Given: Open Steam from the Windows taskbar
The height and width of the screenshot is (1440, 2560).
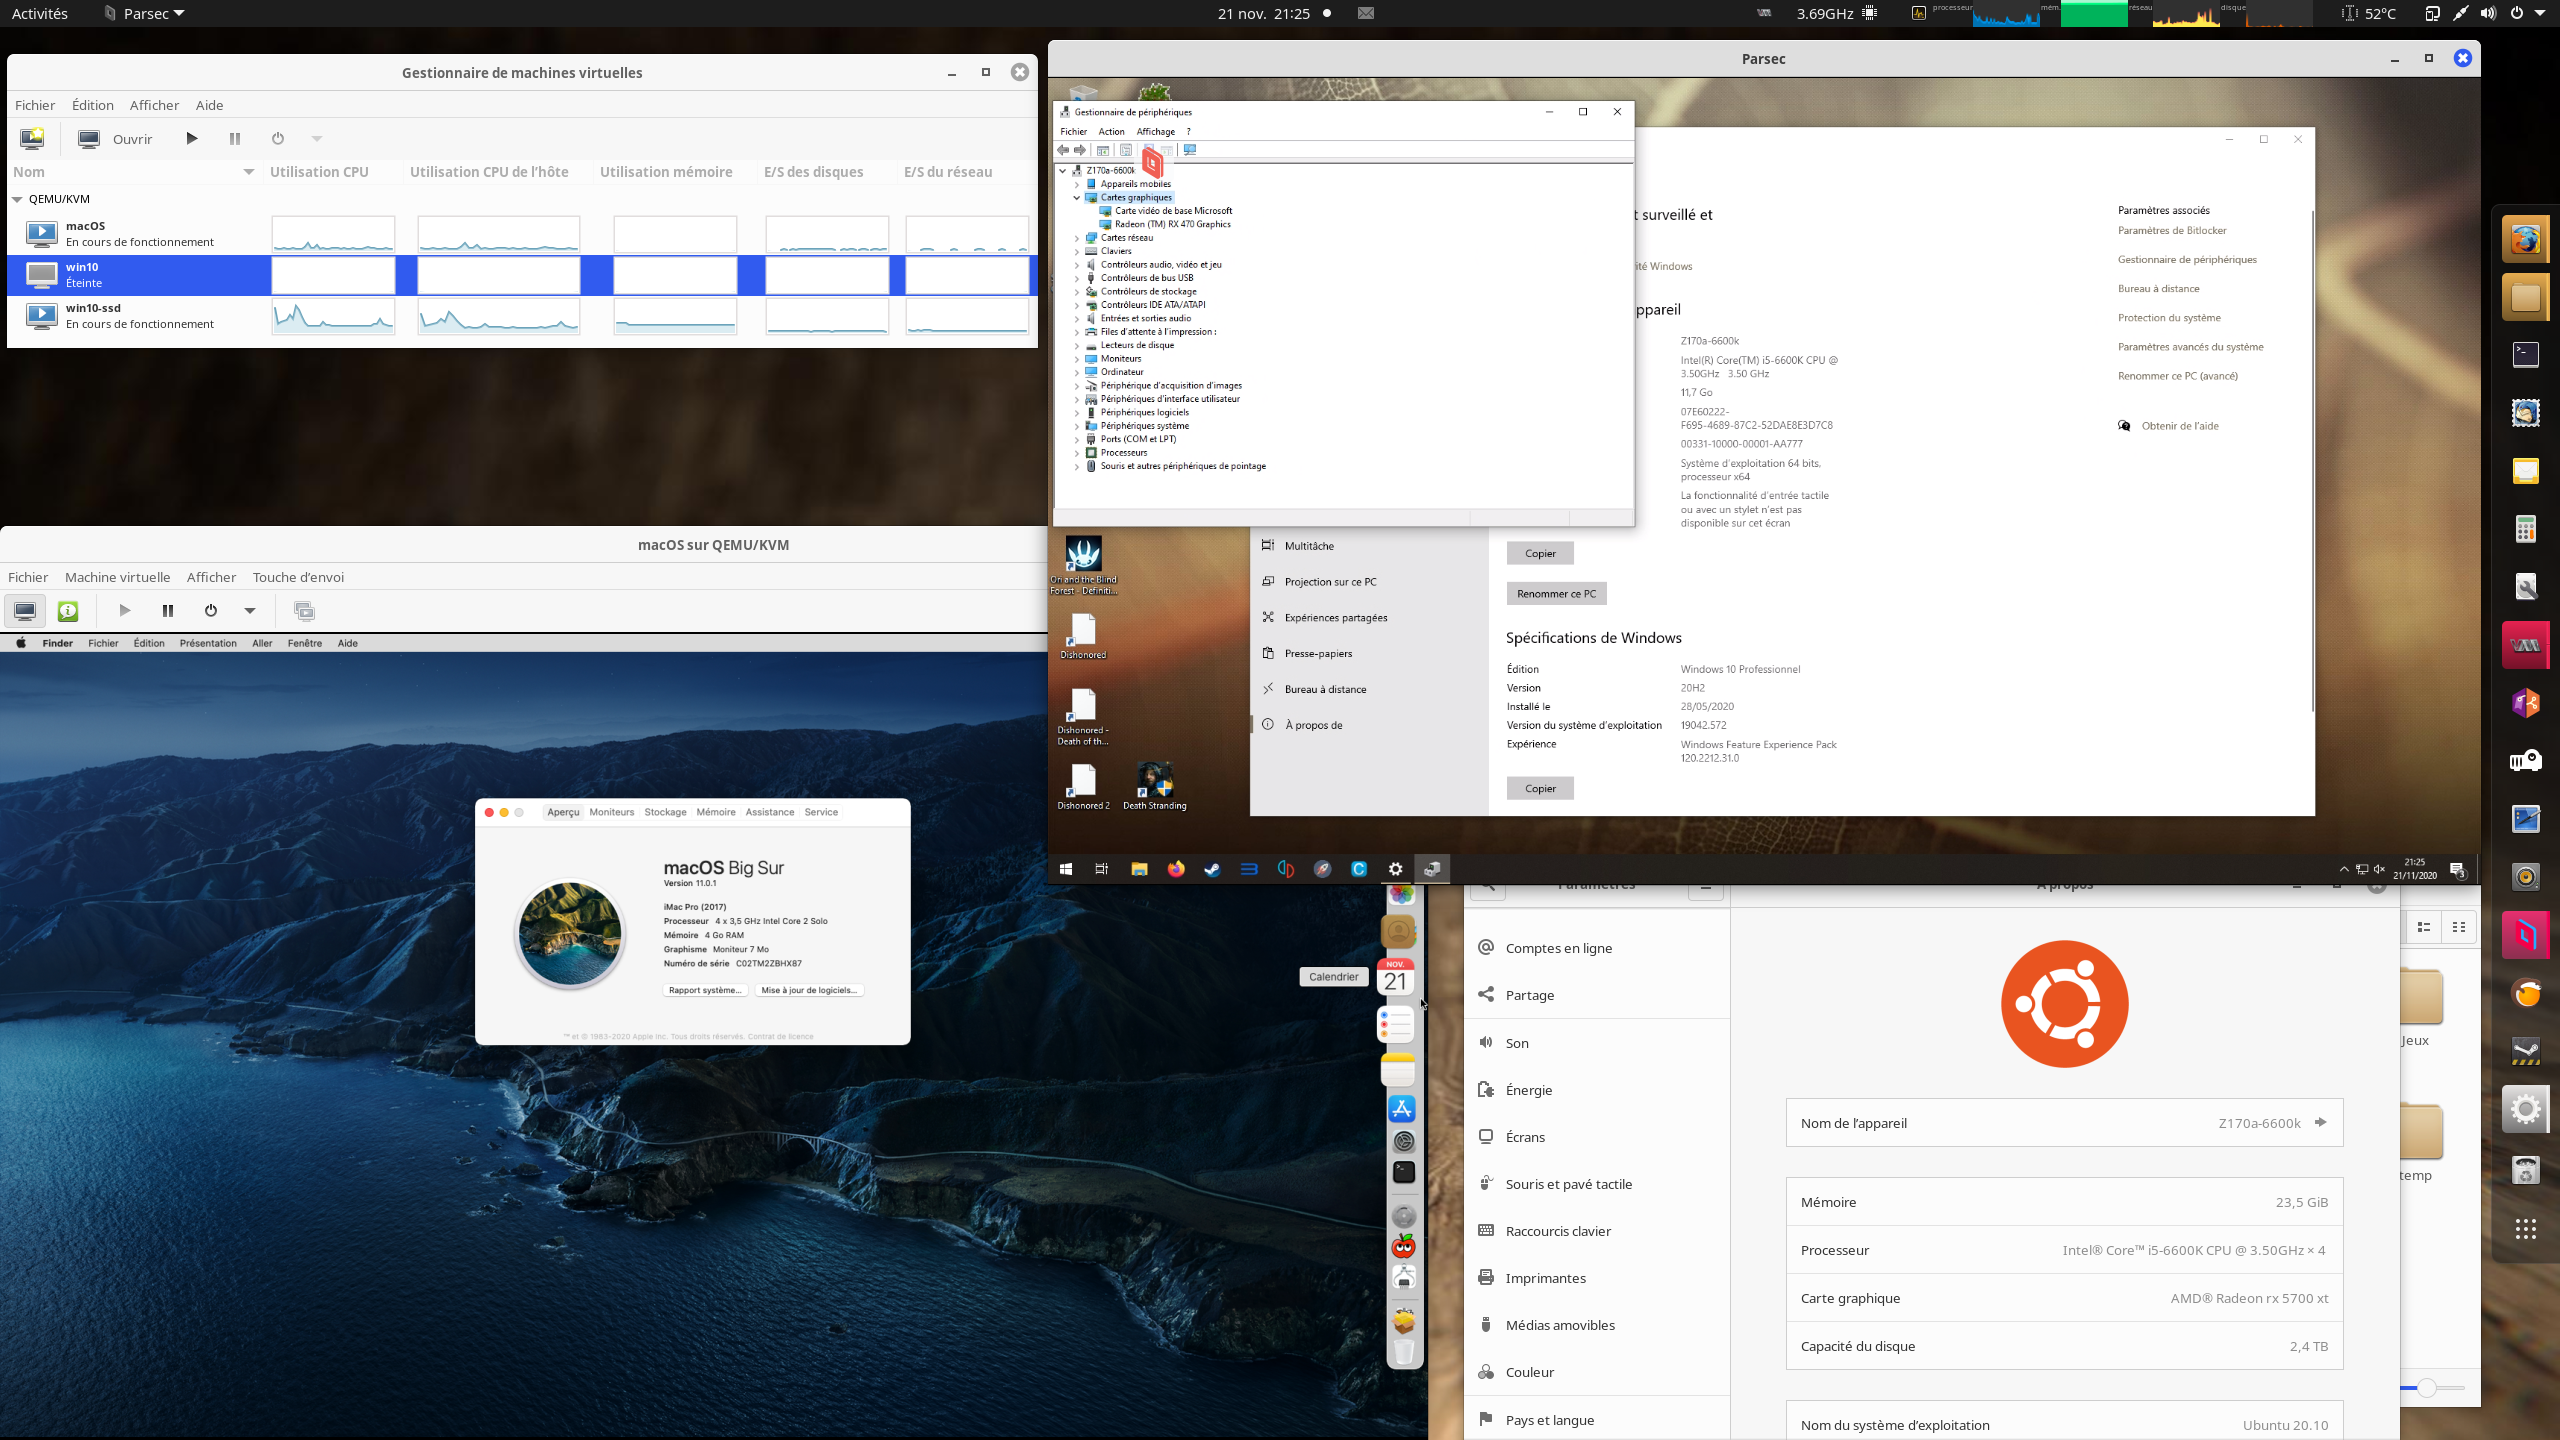Looking at the screenshot, I should [1212, 869].
